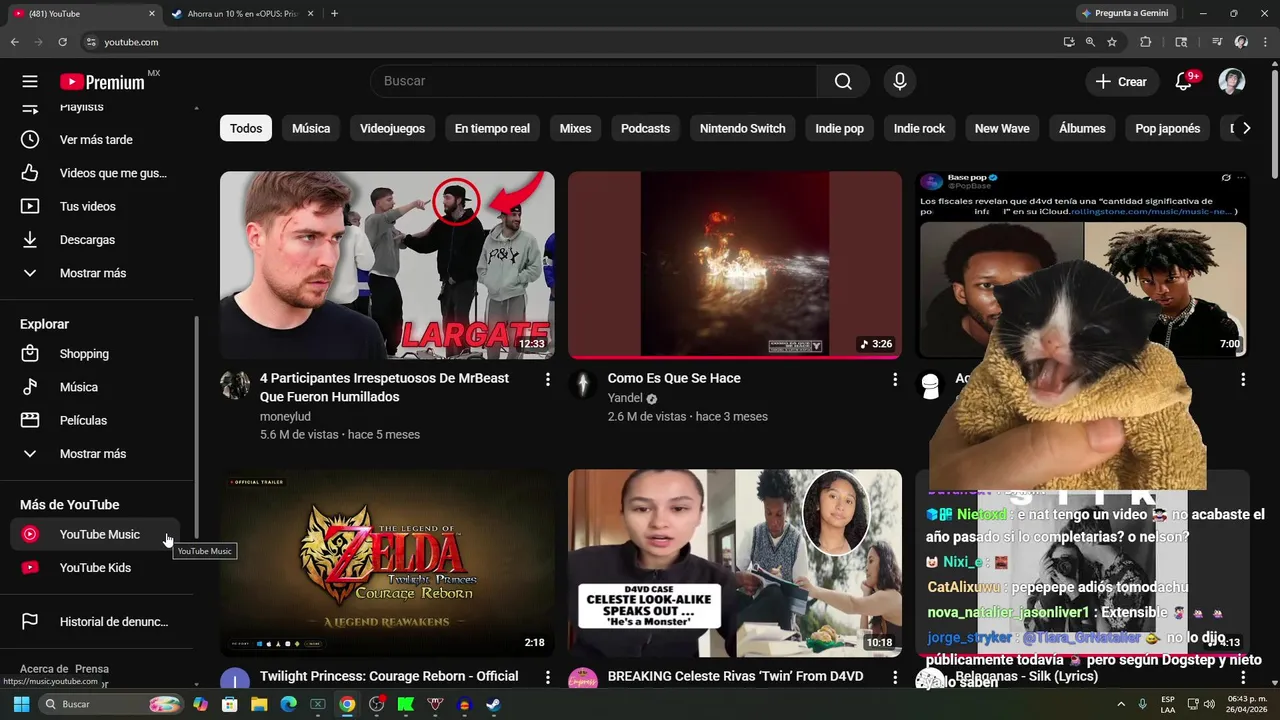This screenshot has width=1280, height=720.
Task: Open the Chrome three-dot menu
Action: (1265, 42)
